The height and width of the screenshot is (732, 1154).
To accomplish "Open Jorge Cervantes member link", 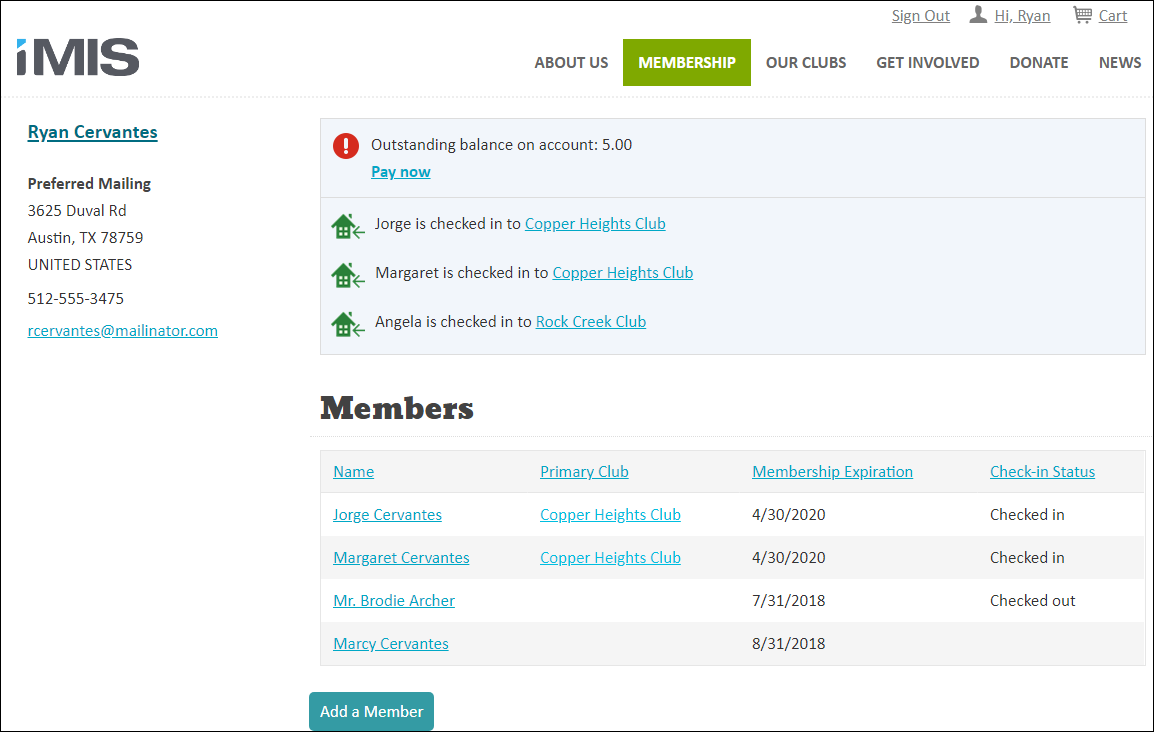I will [x=387, y=515].
